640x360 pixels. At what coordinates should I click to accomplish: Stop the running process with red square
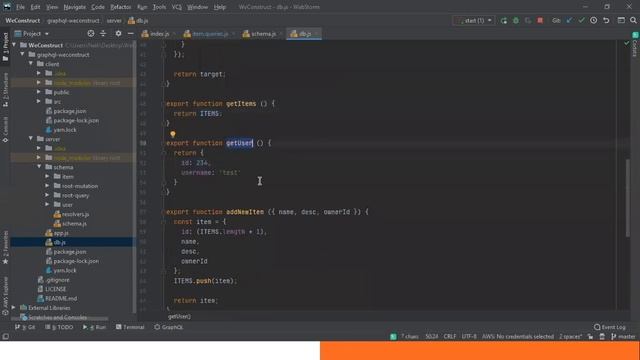[540, 20]
